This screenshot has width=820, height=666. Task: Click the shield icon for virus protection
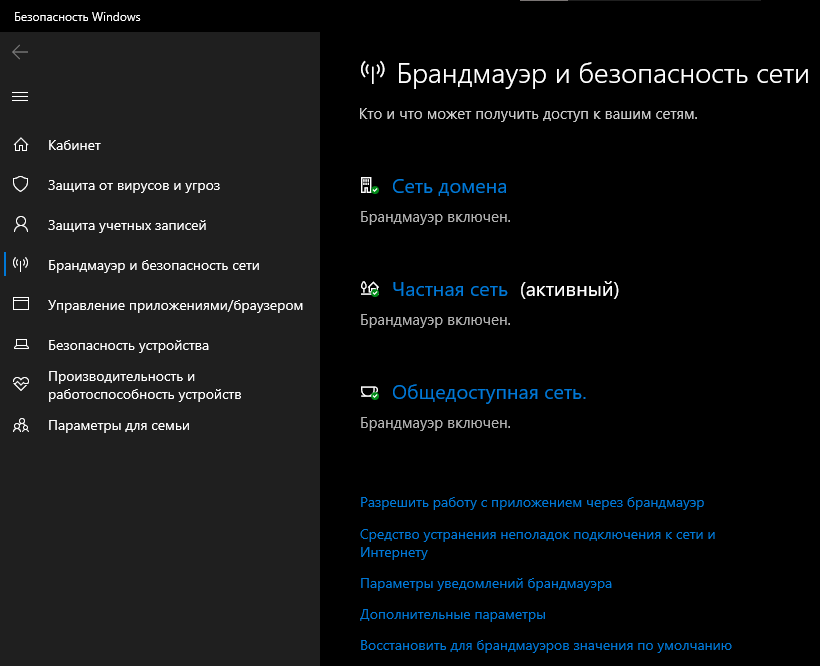click(21, 185)
